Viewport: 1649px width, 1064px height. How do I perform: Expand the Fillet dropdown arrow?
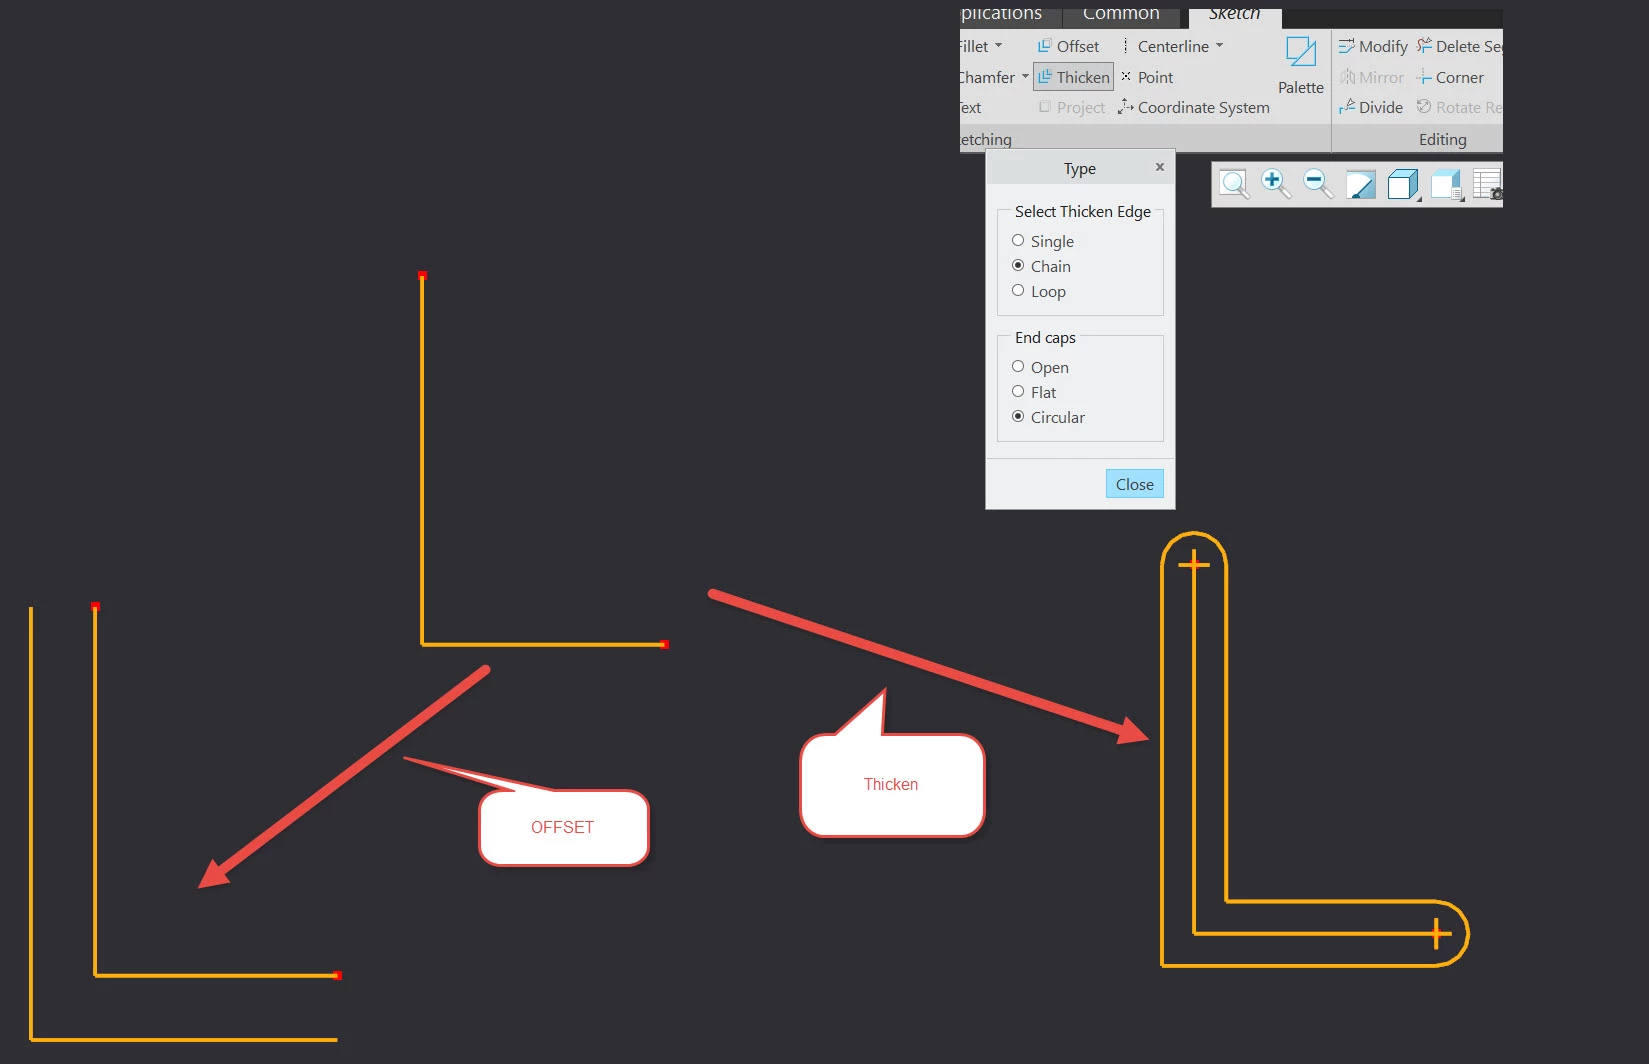pyautogui.click(x=998, y=46)
